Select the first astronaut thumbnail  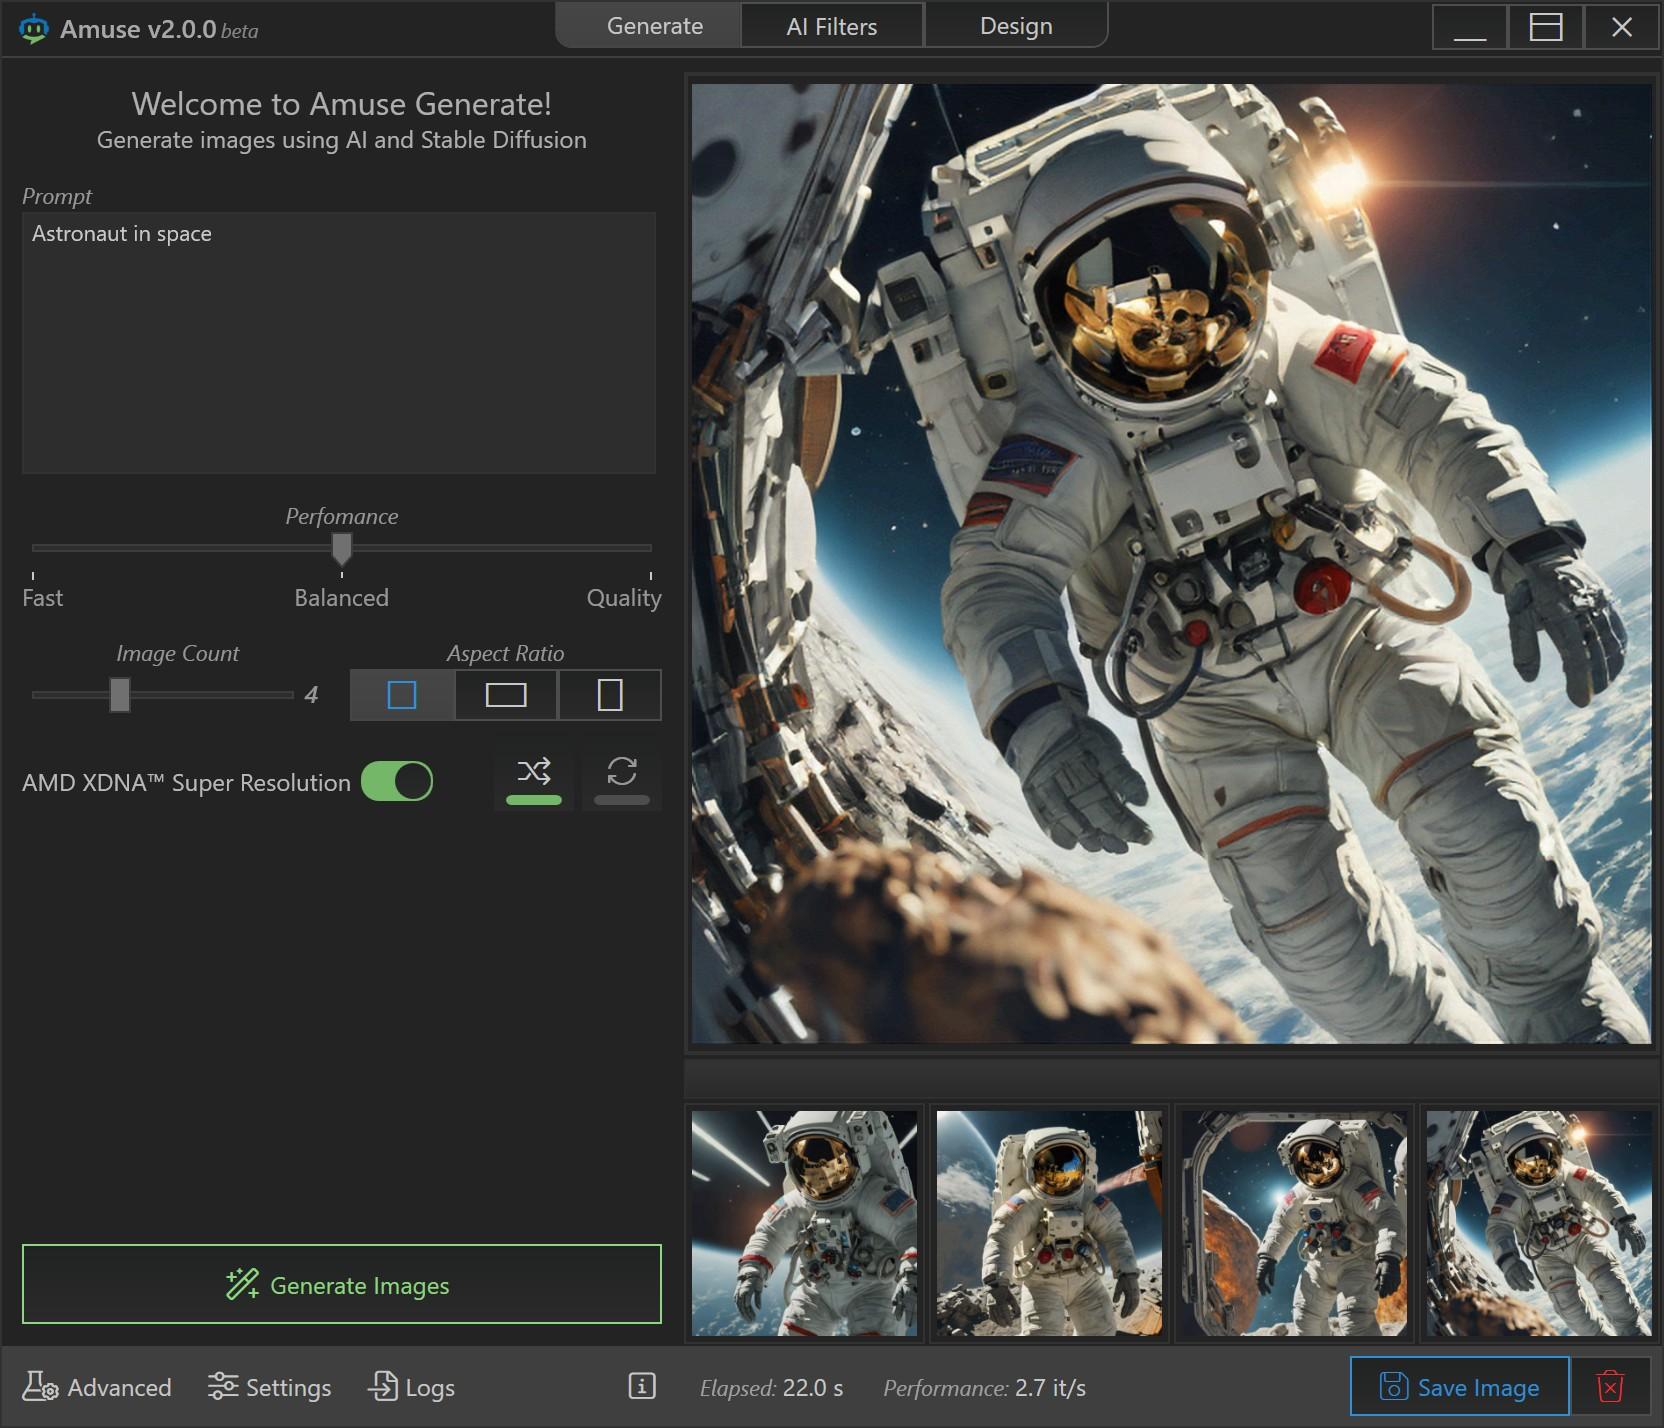tap(804, 1223)
